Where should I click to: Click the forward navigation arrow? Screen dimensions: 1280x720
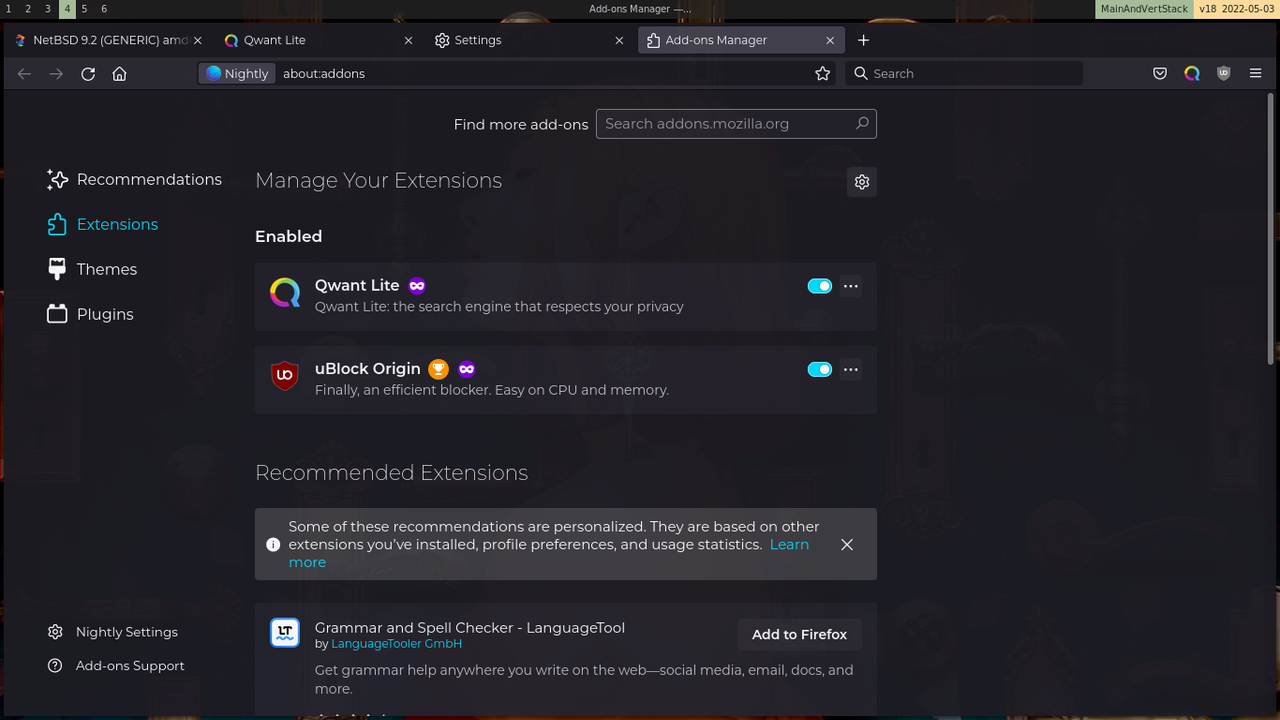click(57, 73)
